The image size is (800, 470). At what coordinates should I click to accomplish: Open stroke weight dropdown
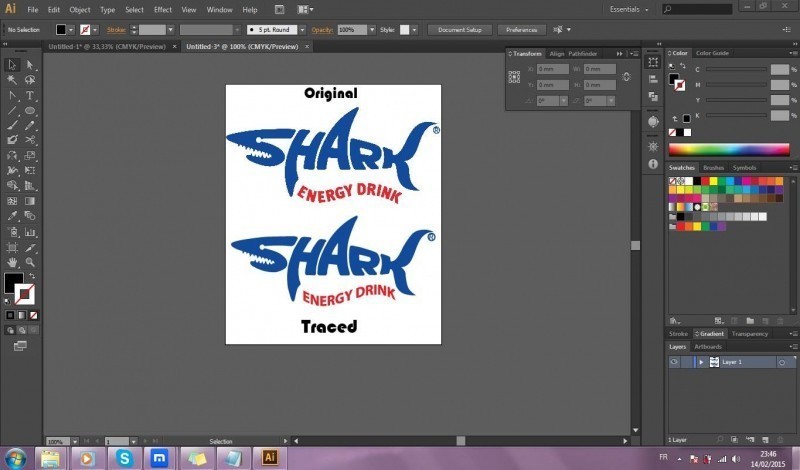point(170,30)
